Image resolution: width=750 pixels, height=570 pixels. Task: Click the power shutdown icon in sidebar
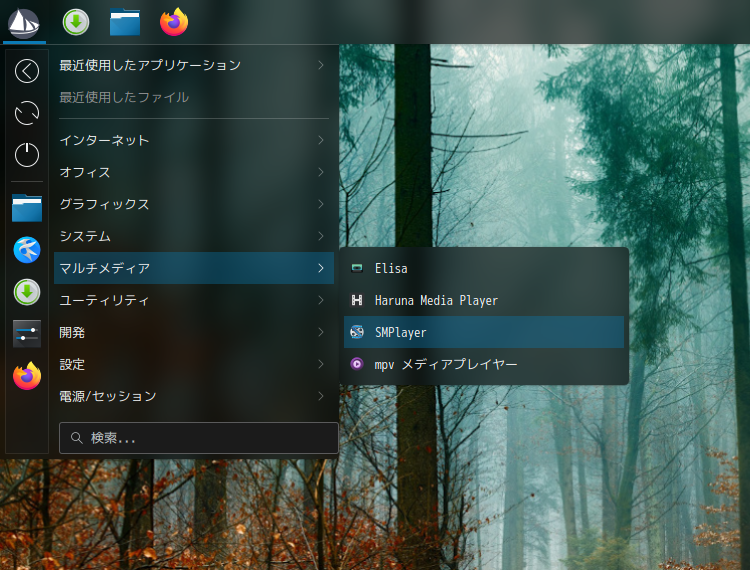click(x=27, y=154)
